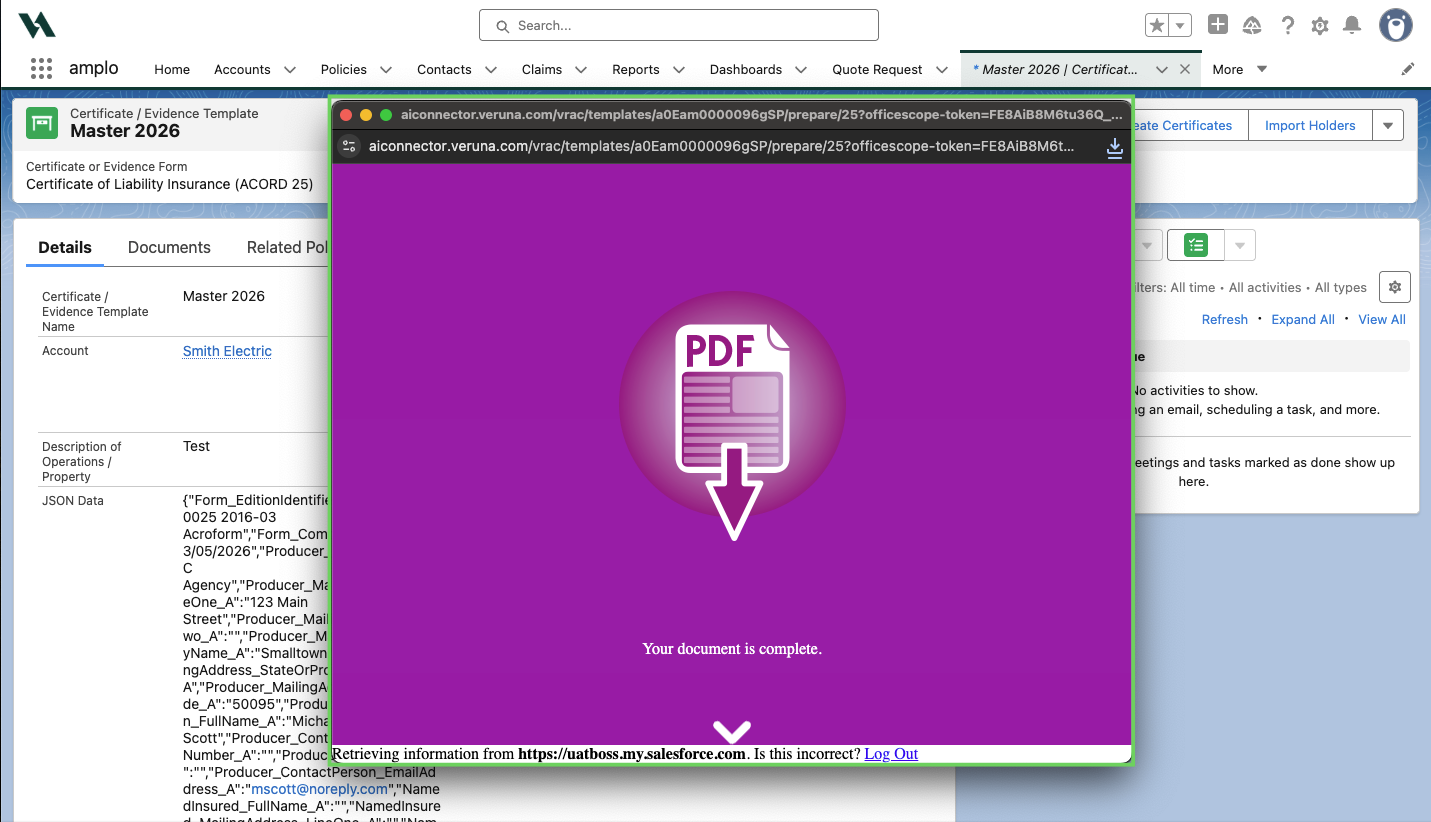Open the Reports tab

[x=636, y=69]
